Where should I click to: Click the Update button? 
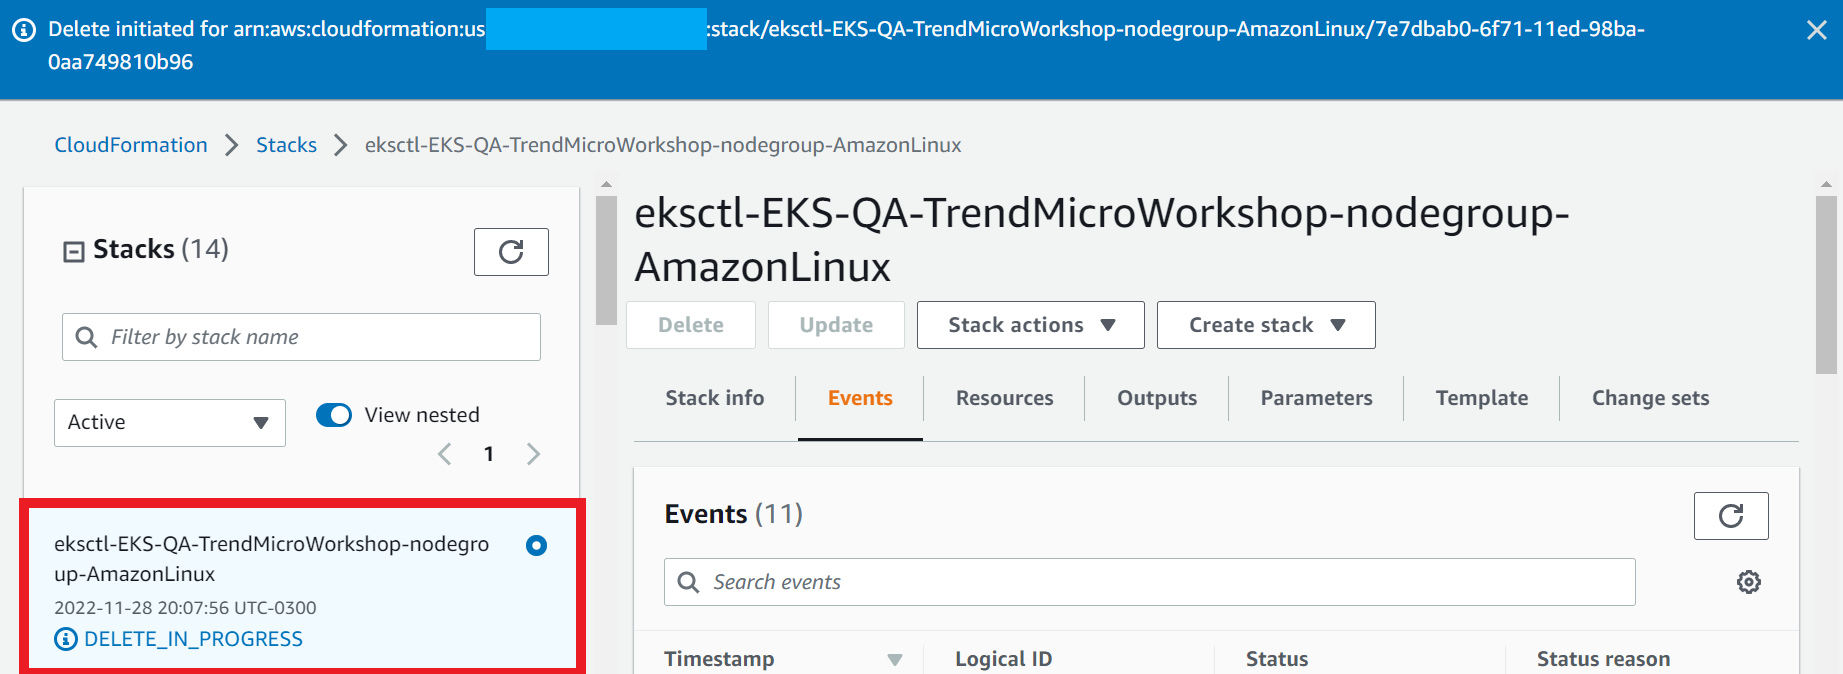click(x=836, y=325)
